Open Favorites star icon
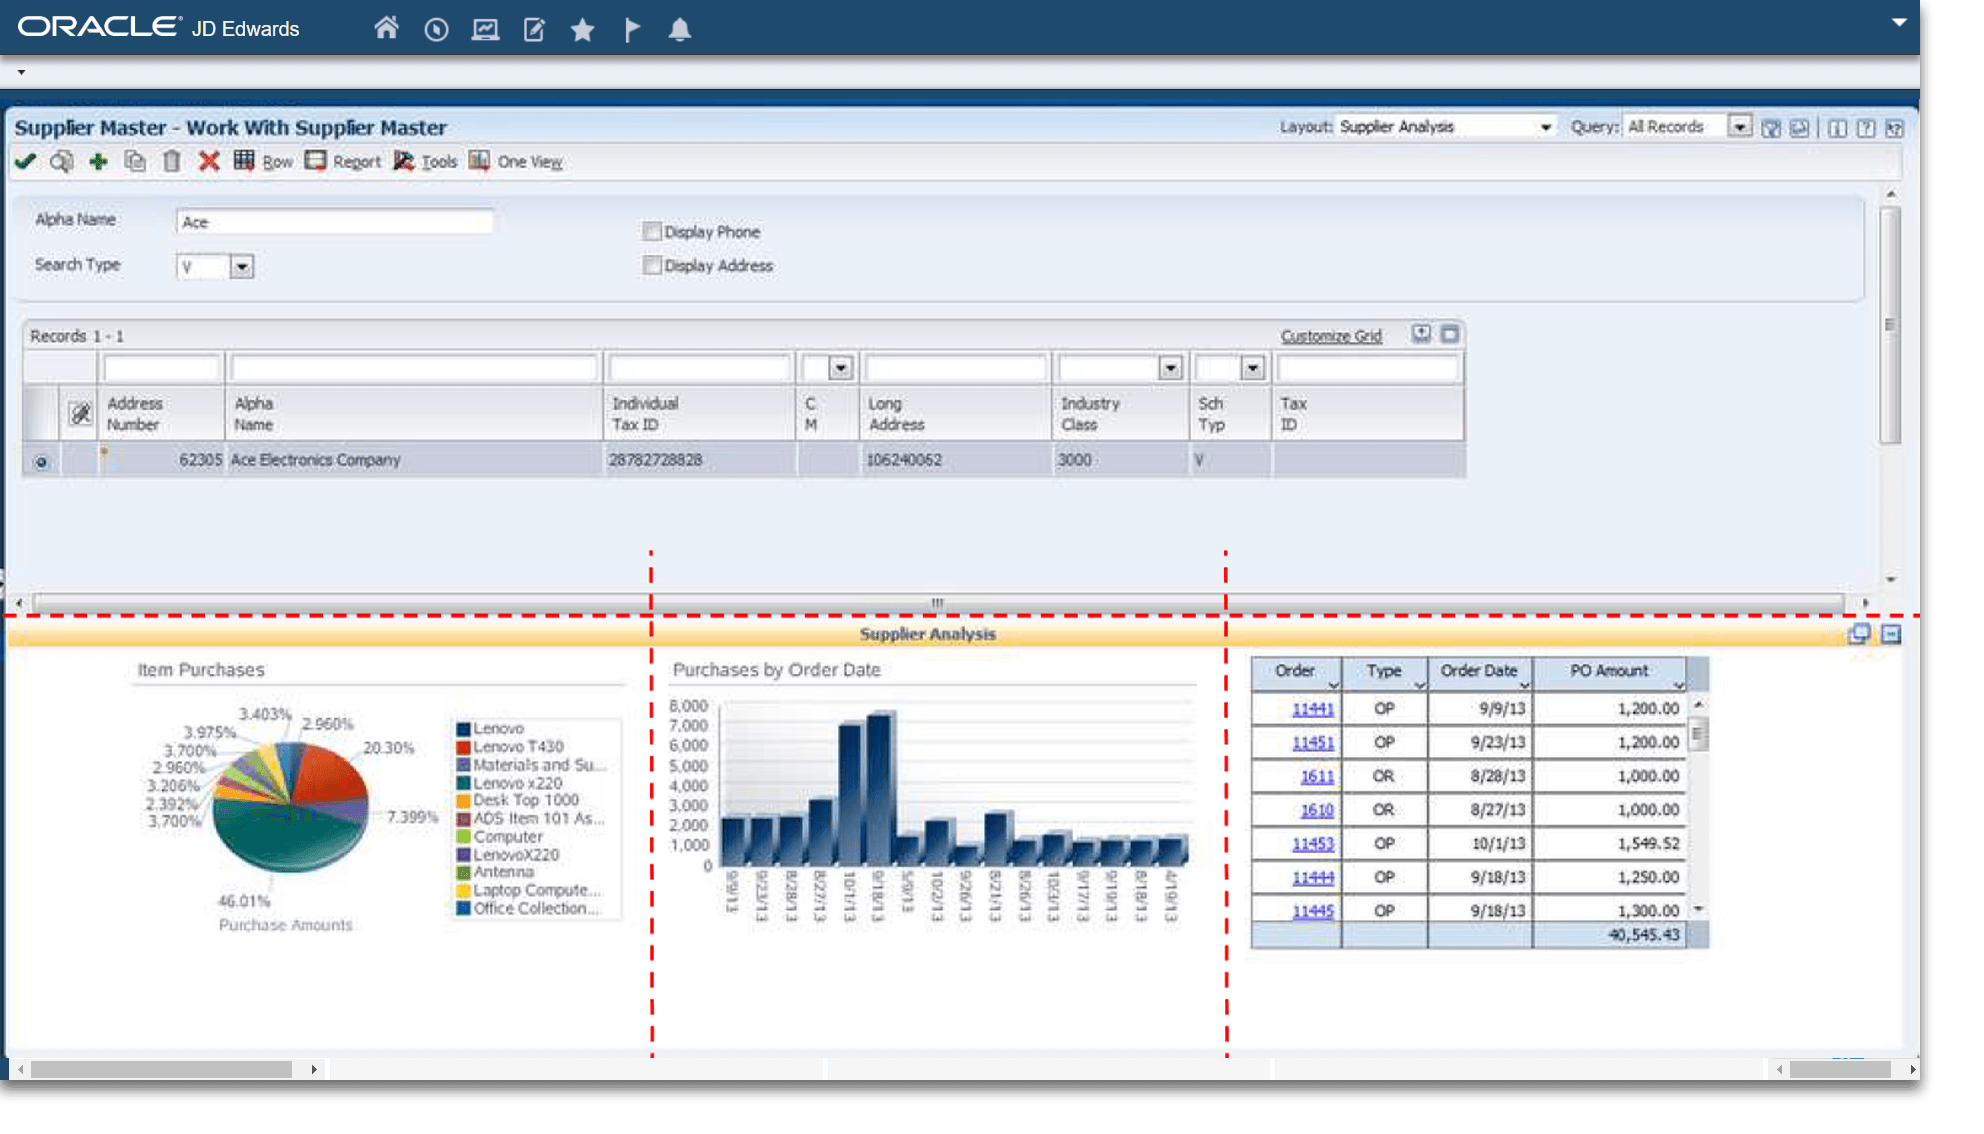This screenshot has height=1134, width=1984. [x=582, y=30]
